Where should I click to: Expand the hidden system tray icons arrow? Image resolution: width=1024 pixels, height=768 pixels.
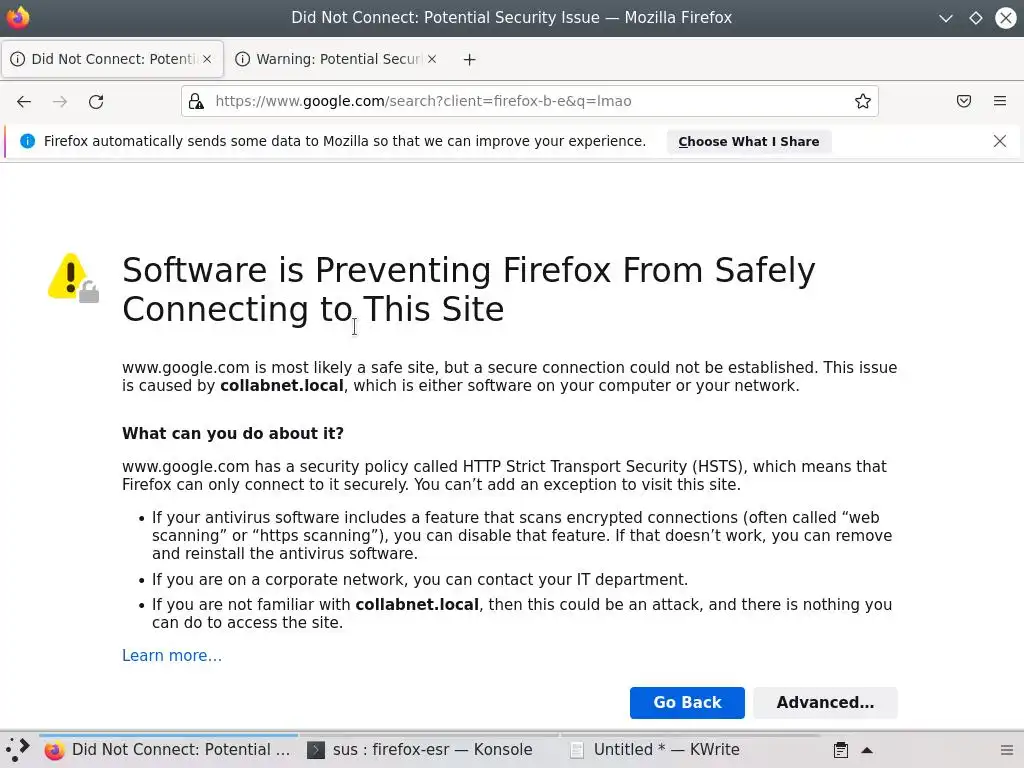point(867,750)
